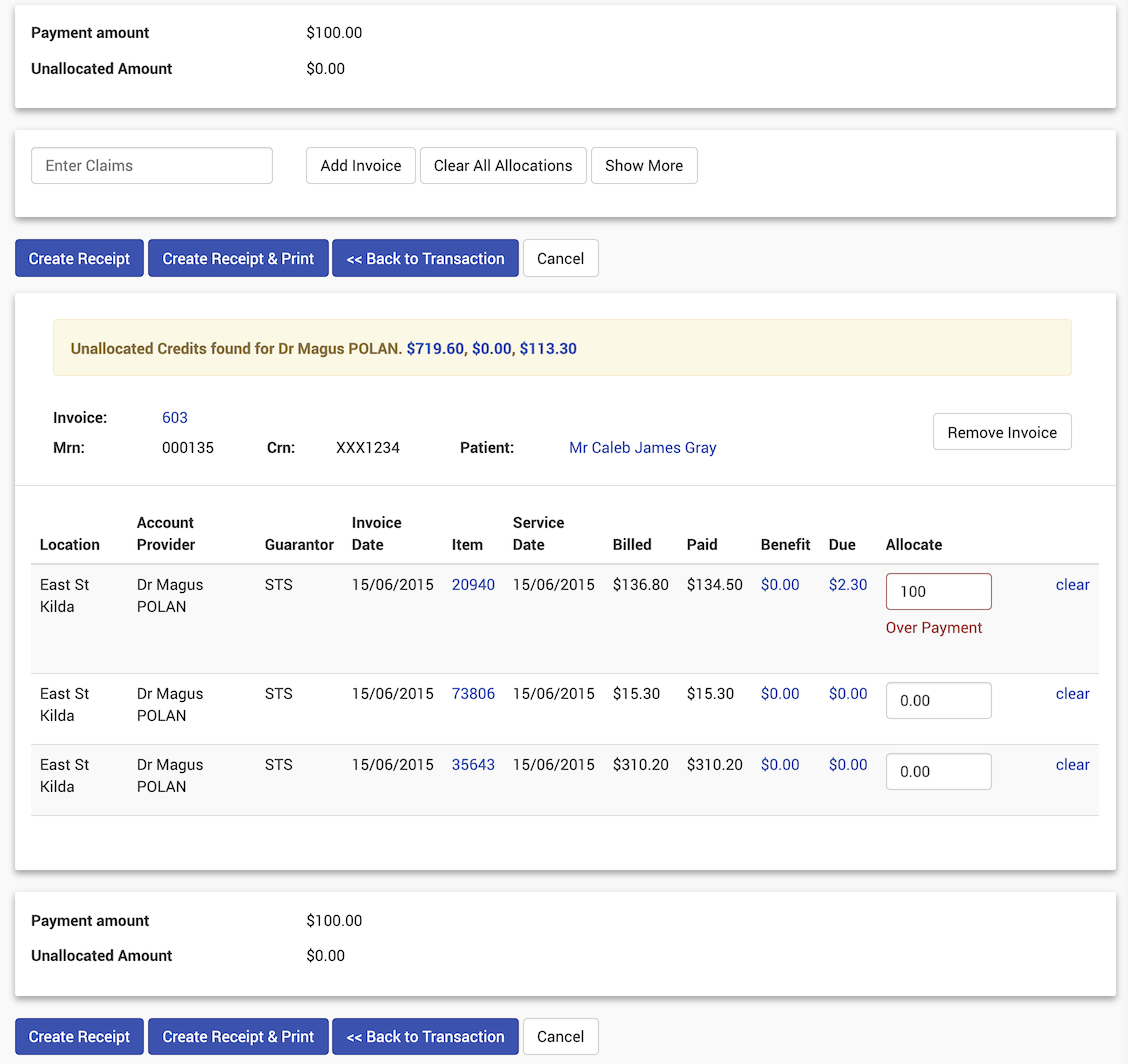Click allocate field for item 35643
This screenshot has width=1128, height=1064.
[x=938, y=772]
